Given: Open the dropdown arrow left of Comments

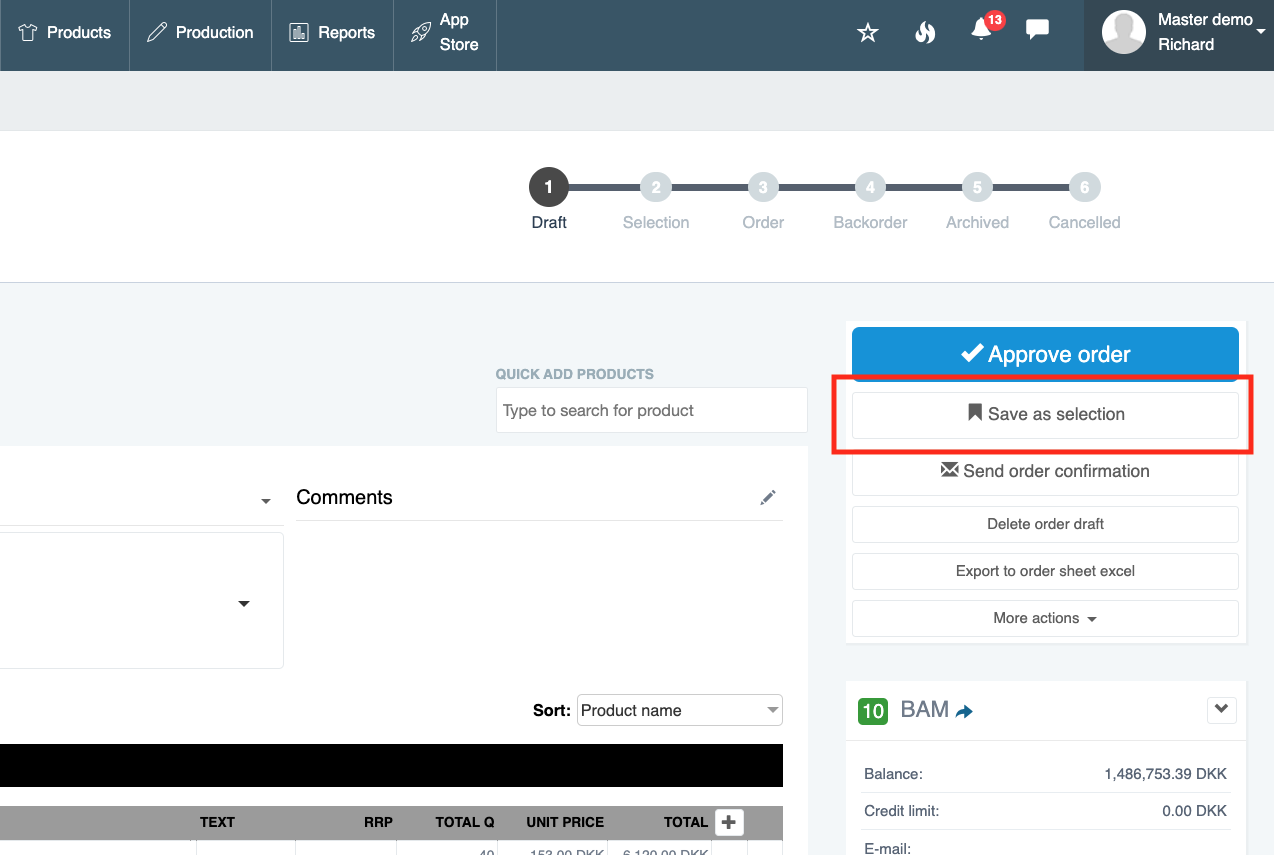Looking at the screenshot, I should click(266, 500).
